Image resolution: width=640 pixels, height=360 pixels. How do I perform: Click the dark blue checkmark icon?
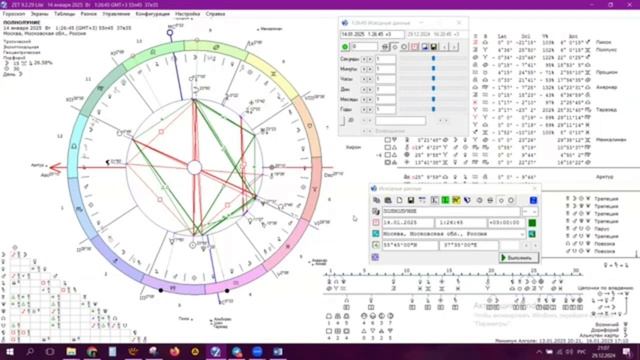(467, 200)
